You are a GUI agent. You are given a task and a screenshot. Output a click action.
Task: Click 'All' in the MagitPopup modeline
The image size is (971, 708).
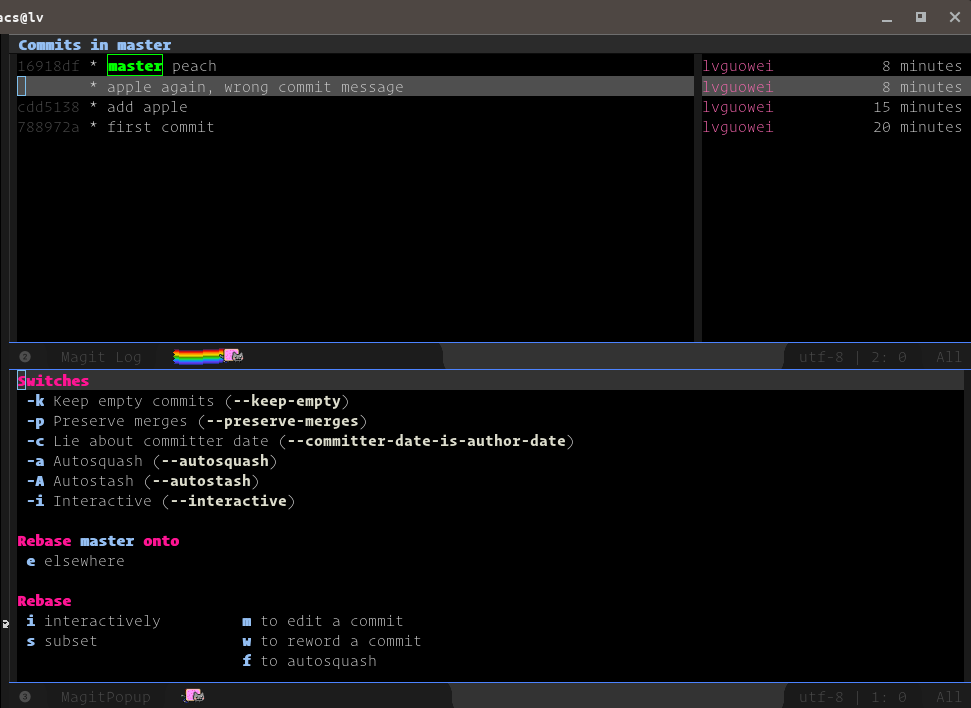pyautogui.click(x=949, y=697)
